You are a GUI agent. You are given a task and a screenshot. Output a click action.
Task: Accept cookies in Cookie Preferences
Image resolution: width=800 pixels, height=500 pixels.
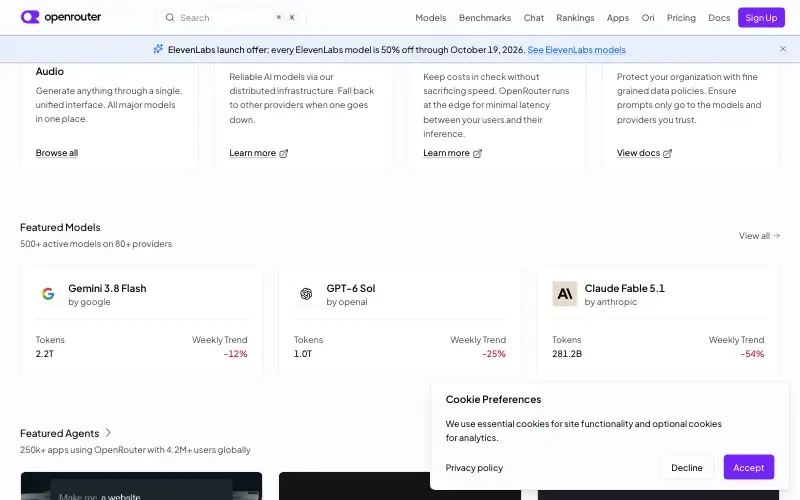tap(748, 467)
